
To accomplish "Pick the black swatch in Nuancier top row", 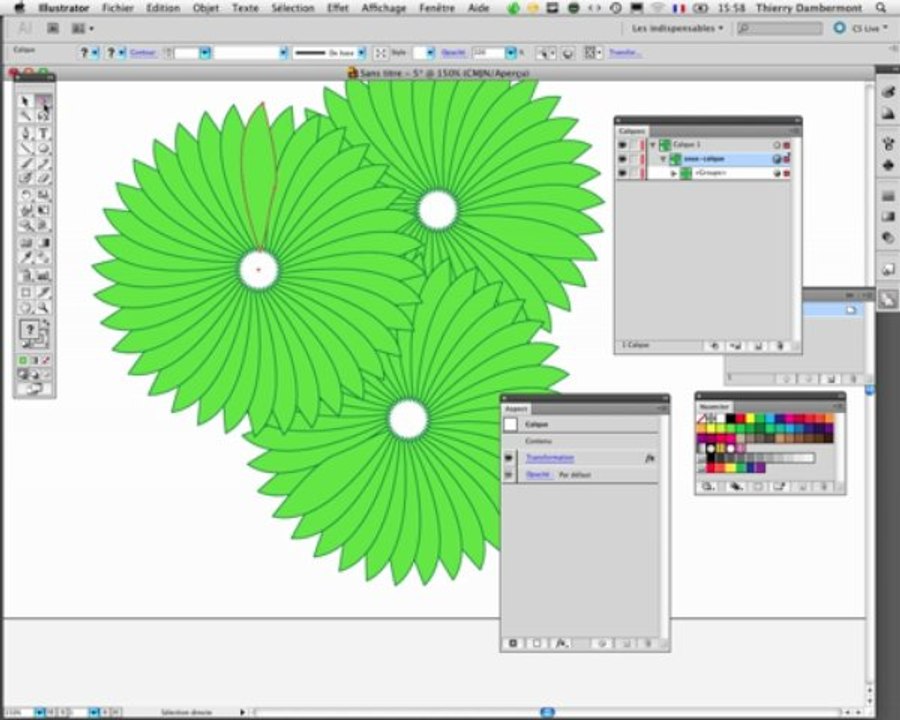I will [730, 419].
